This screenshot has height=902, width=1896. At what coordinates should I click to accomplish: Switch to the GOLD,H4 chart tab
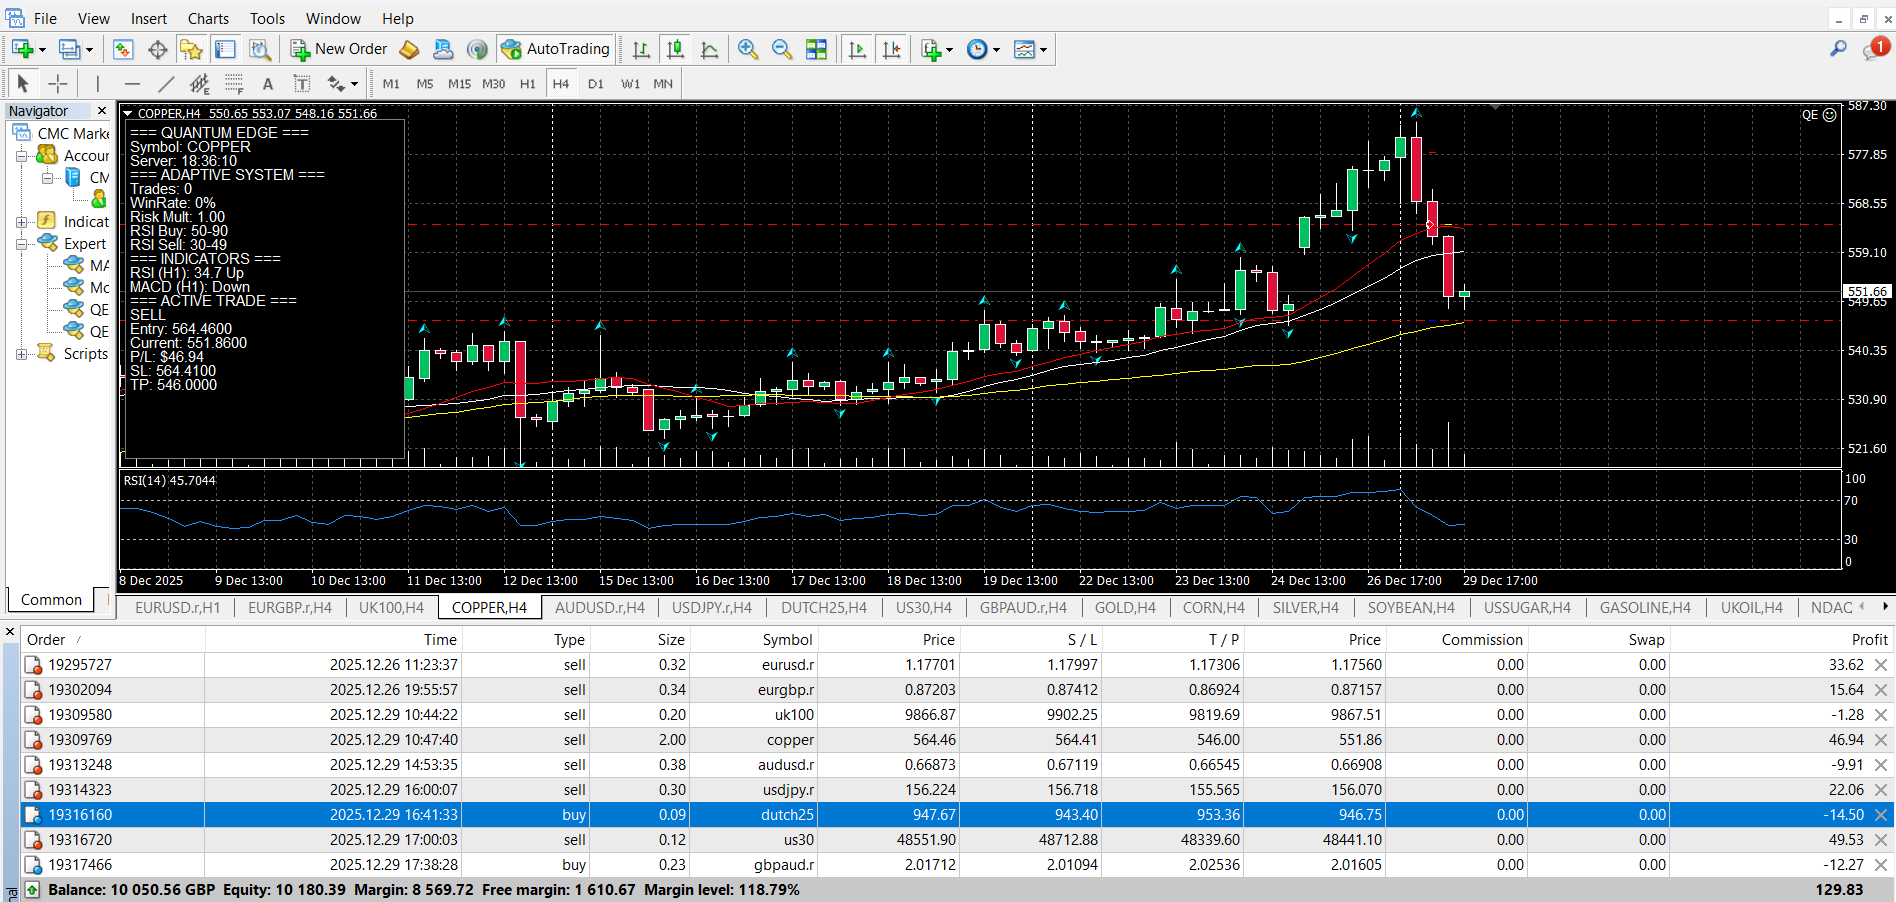(1125, 607)
